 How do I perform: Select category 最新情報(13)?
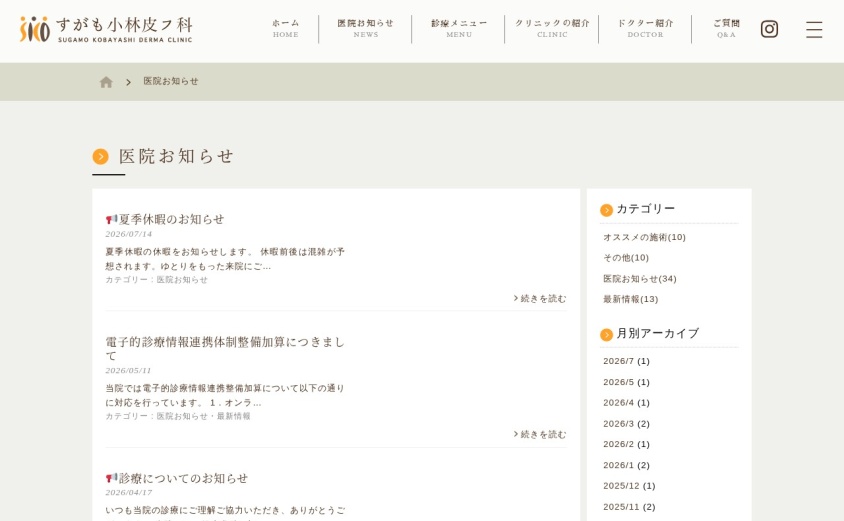point(630,299)
